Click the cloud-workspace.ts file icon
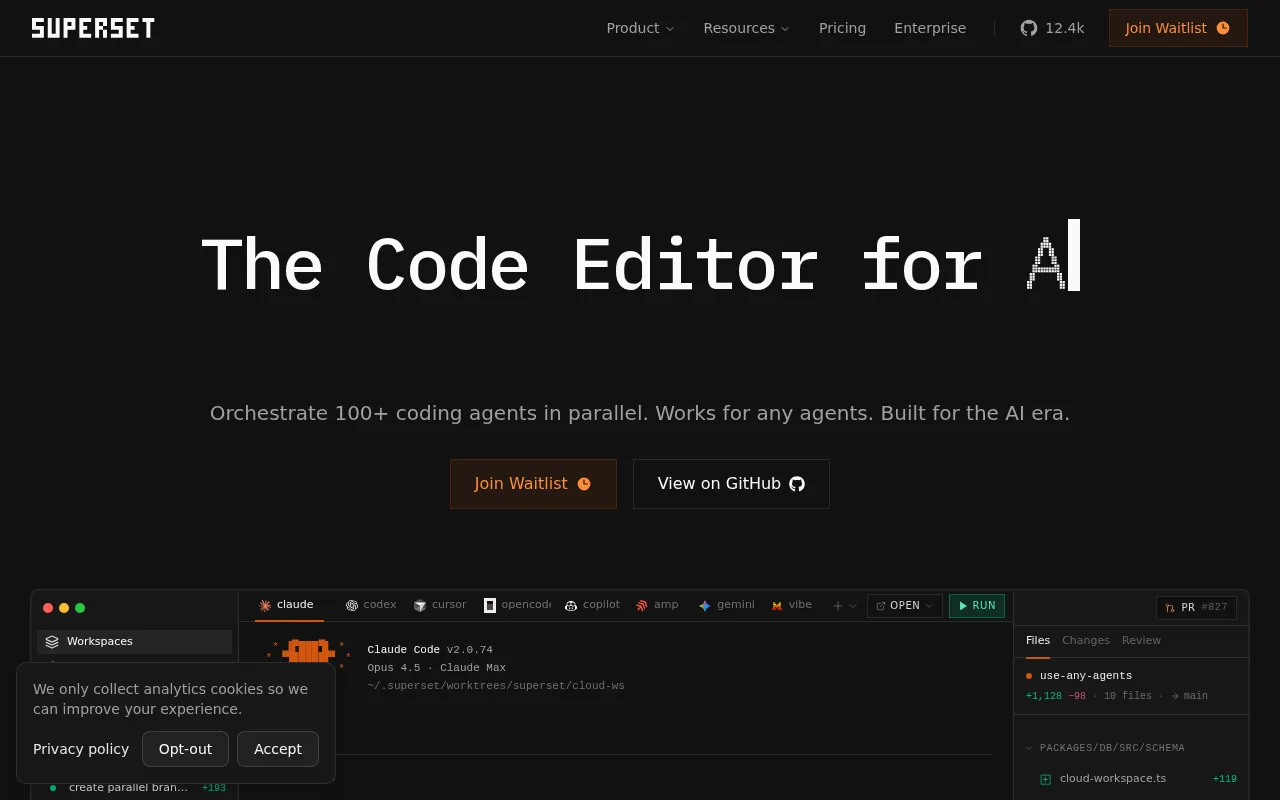1280x800 pixels. [x=1046, y=779]
